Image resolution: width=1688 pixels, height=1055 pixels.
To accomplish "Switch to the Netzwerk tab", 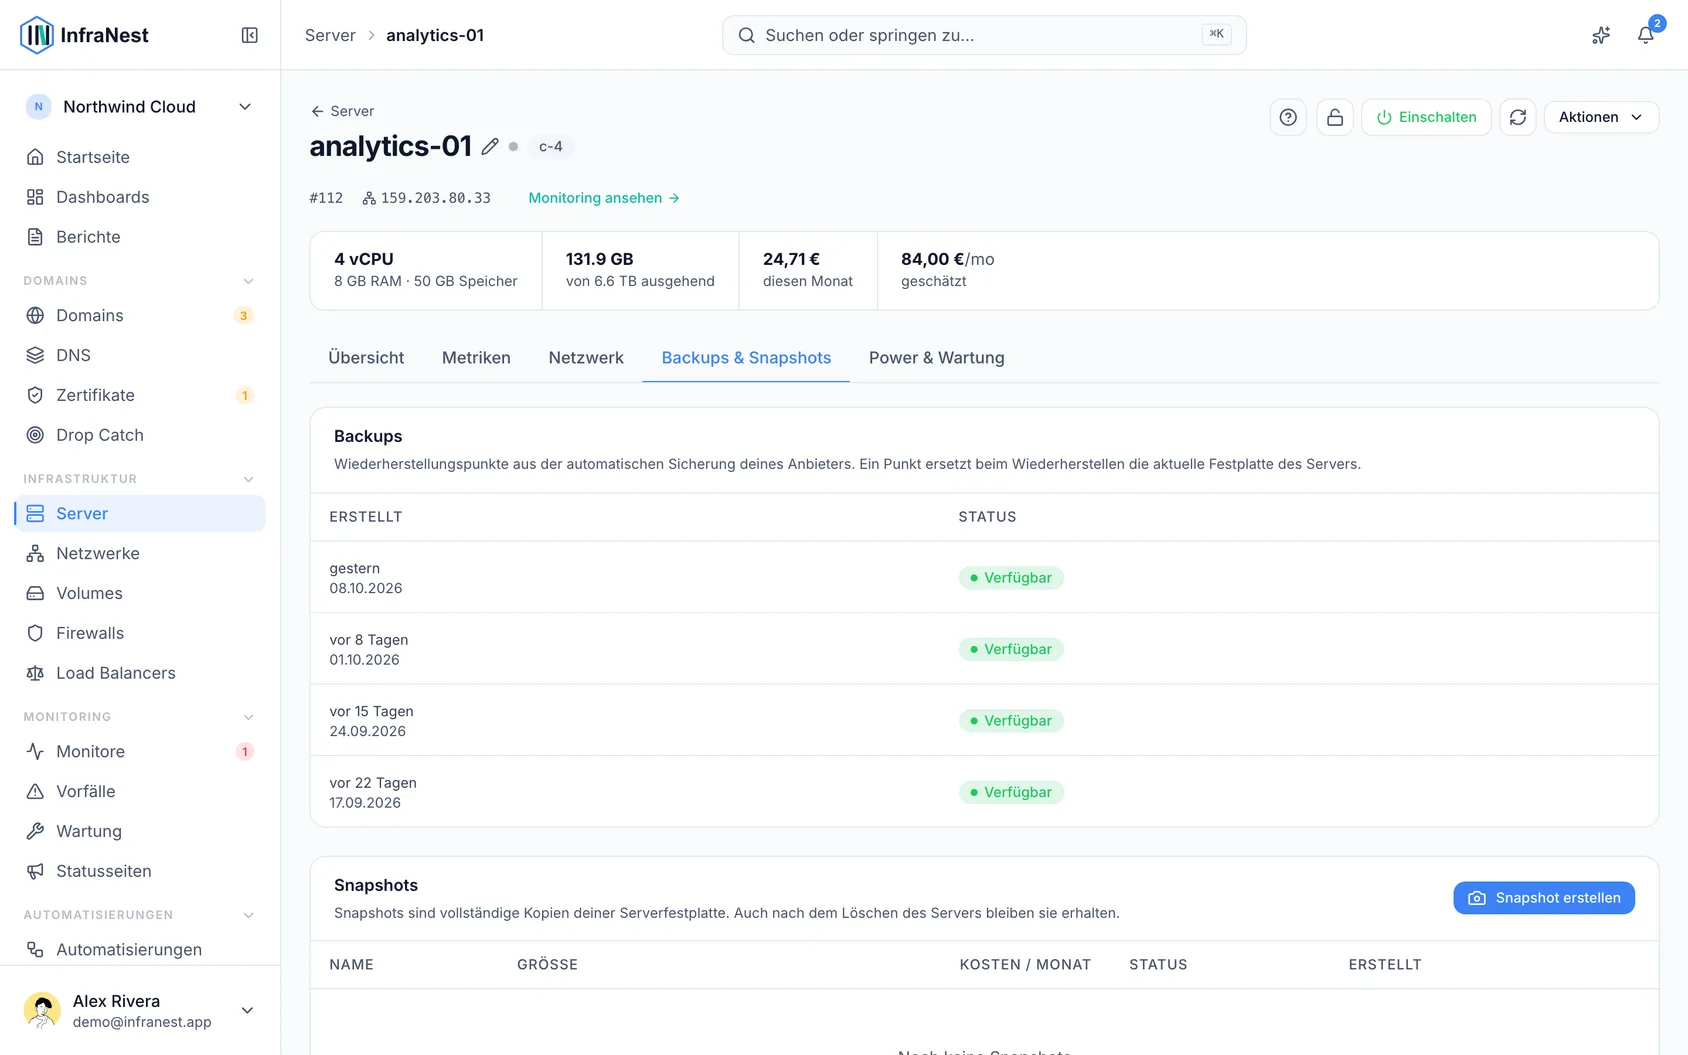I will (586, 358).
